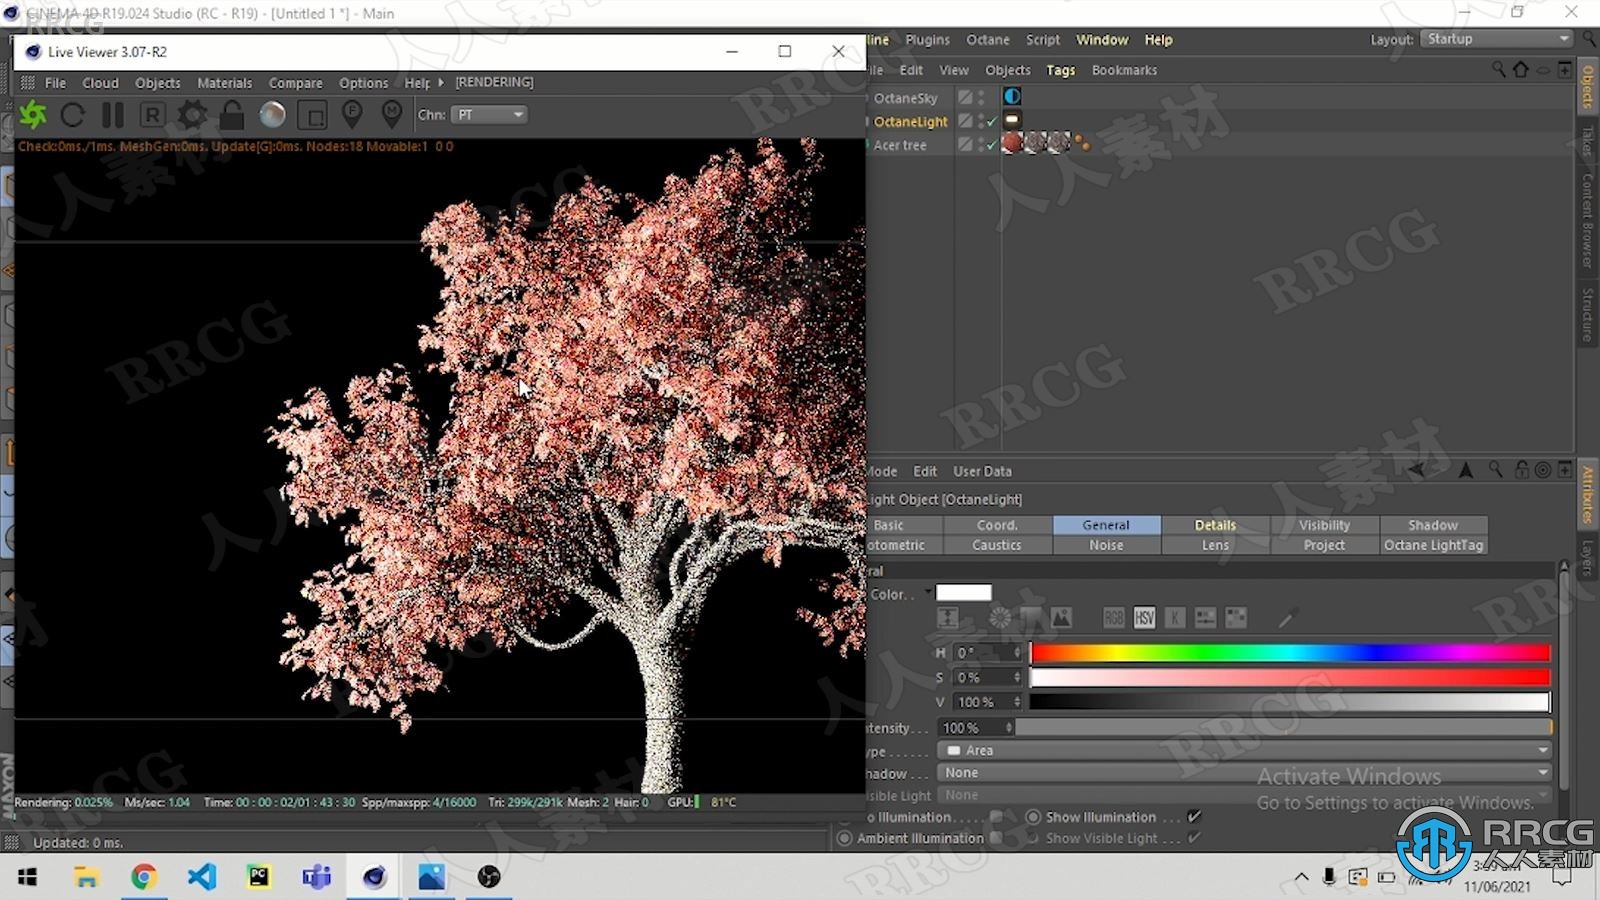1600x900 pixels.
Task: Open Live Viewer Materials menu
Action: click(224, 83)
